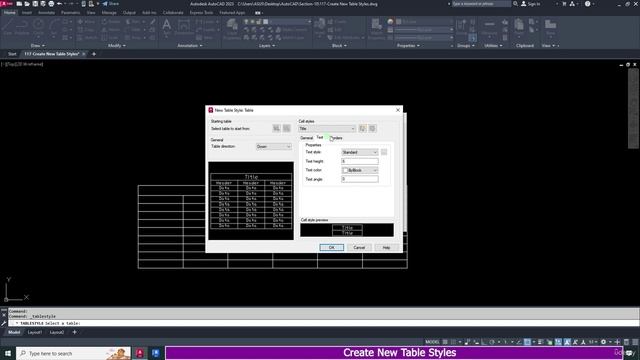Expand the Properties panel dropdown
The height and width of the screenshot is (360, 640).
point(408,46)
